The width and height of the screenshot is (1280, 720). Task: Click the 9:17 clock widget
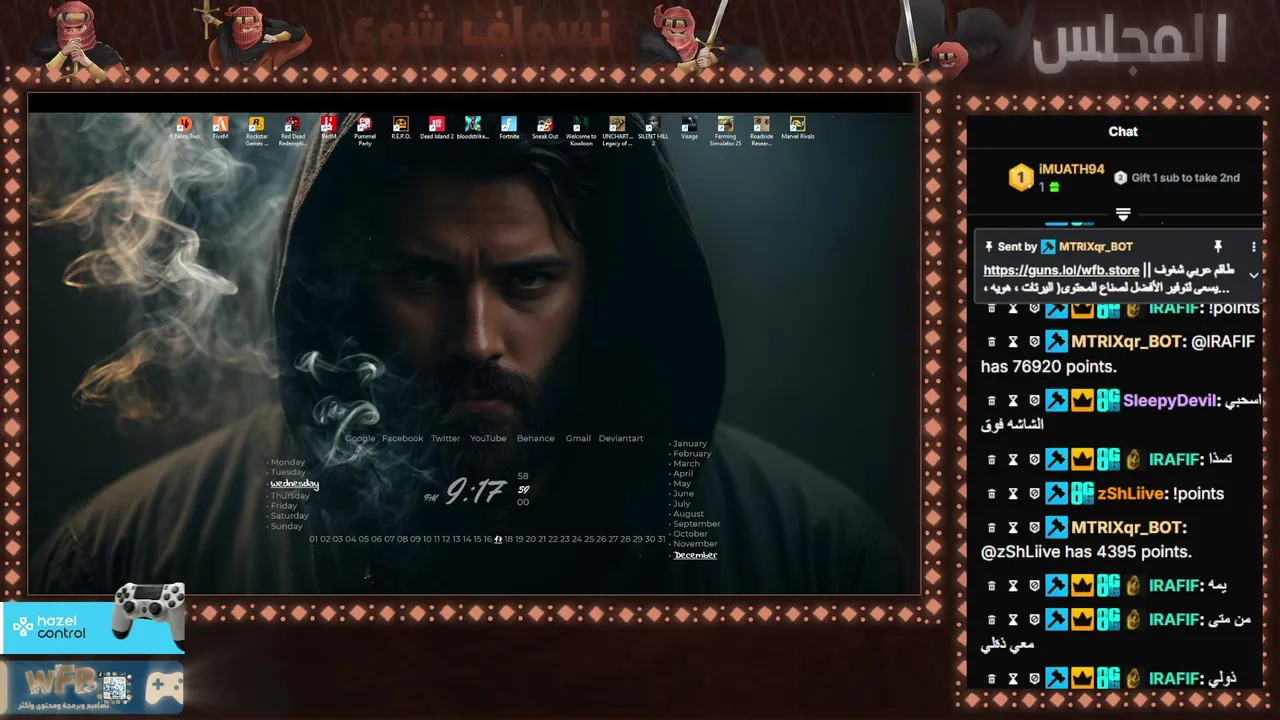click(475, 491)
